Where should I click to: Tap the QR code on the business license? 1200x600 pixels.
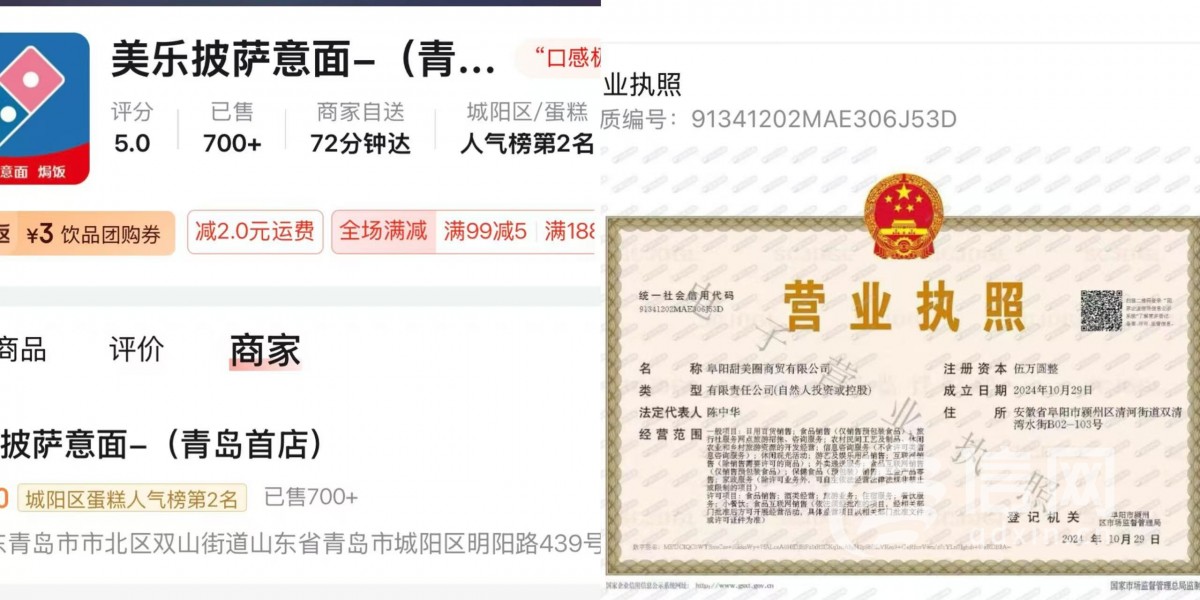[1100, 310]
